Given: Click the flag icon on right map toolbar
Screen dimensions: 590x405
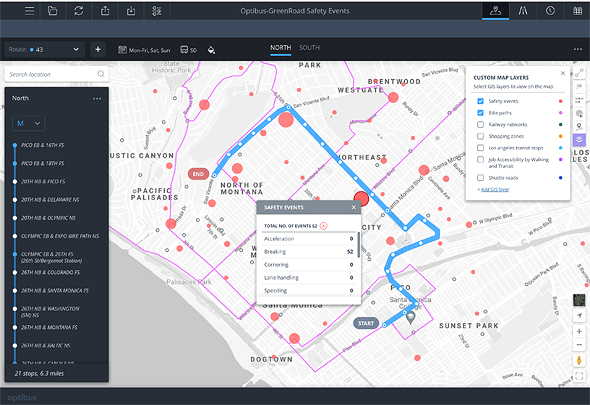Looking at the screenshot, I should tap(579, 87).
